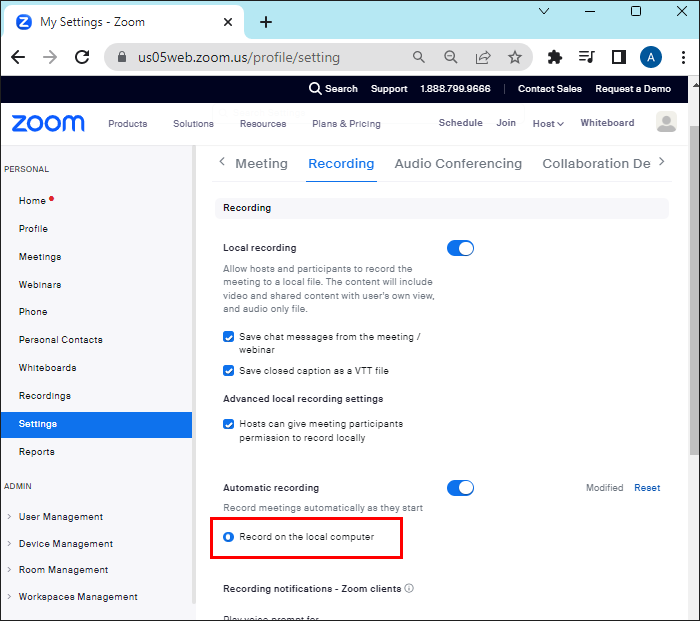Viewport: 700px width, 621px height.
Task: Open Plans & Pricing
Action: [346, 124]
